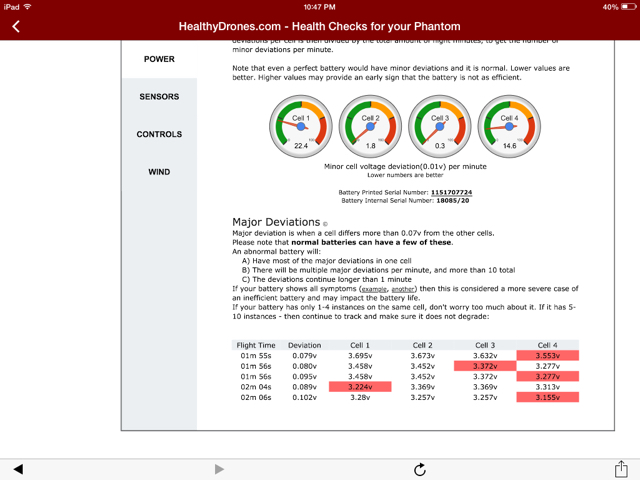Click flight time 01m 55s
This screenshot has width=640, height=480.
coord(256,356)
